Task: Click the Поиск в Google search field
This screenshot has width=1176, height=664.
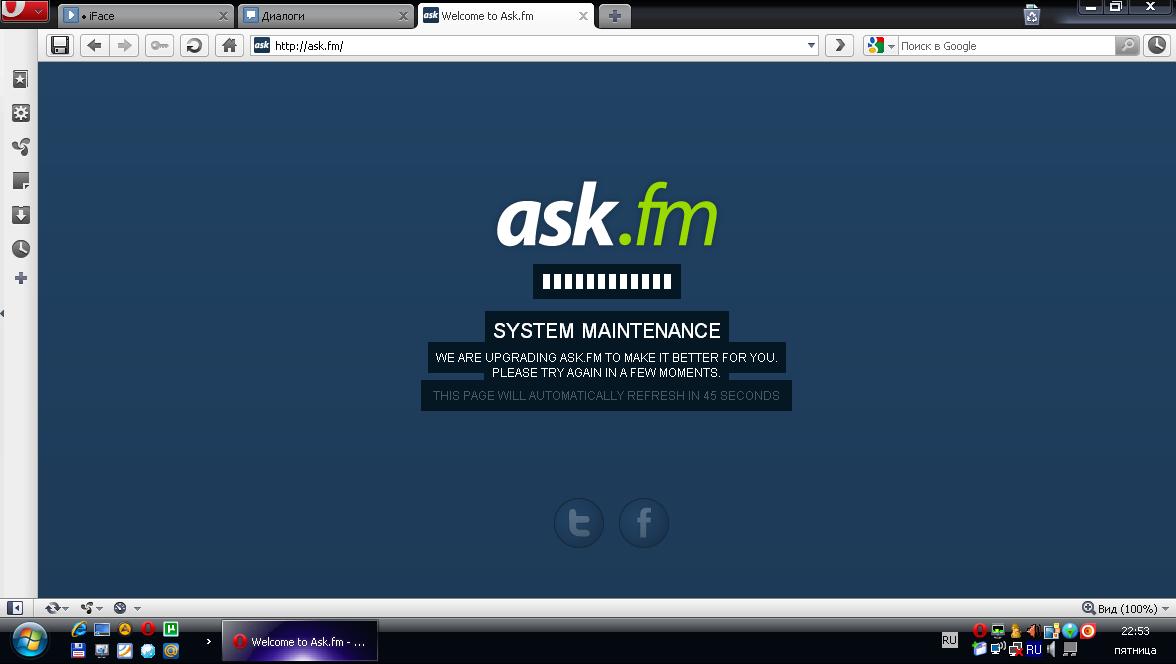Action: 1006,46
